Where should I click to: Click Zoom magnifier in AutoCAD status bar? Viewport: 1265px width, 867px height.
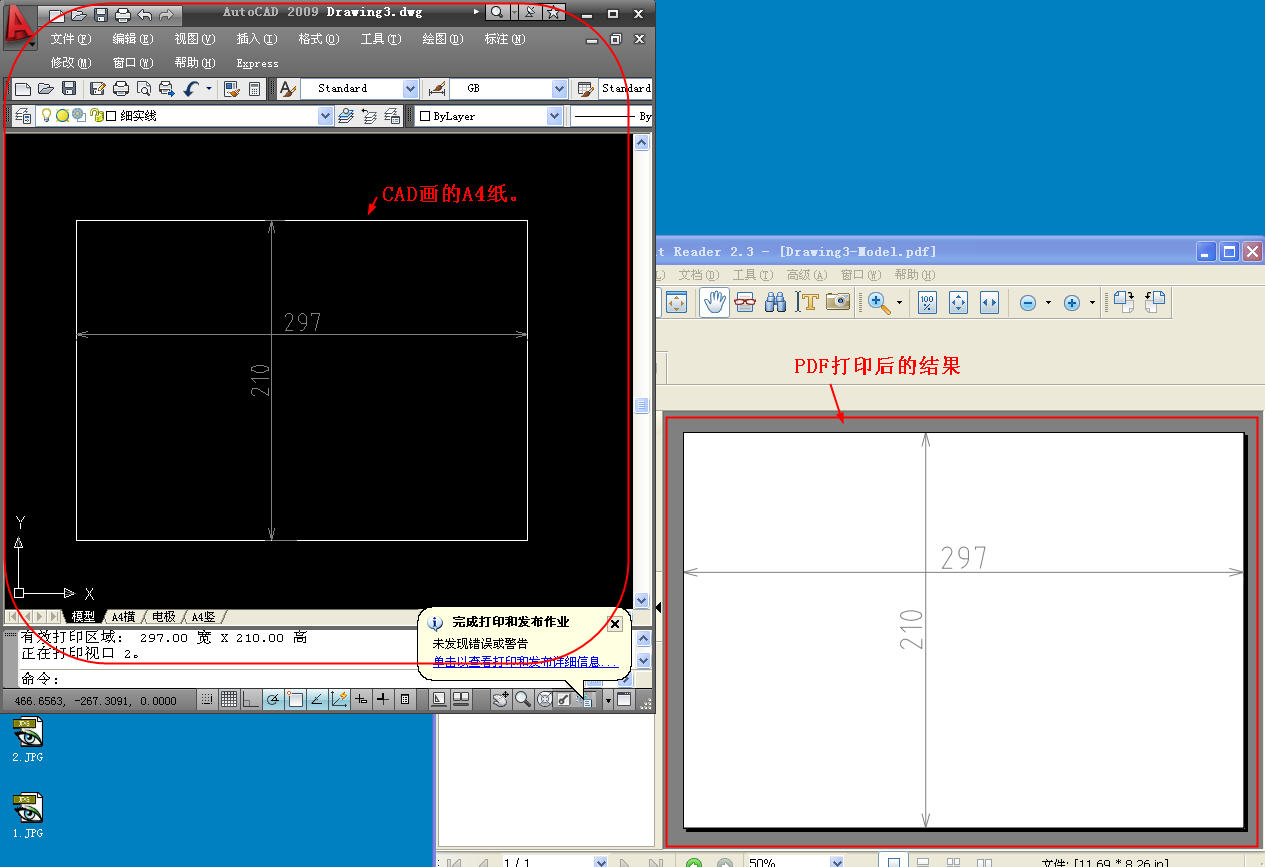(522, 700)
